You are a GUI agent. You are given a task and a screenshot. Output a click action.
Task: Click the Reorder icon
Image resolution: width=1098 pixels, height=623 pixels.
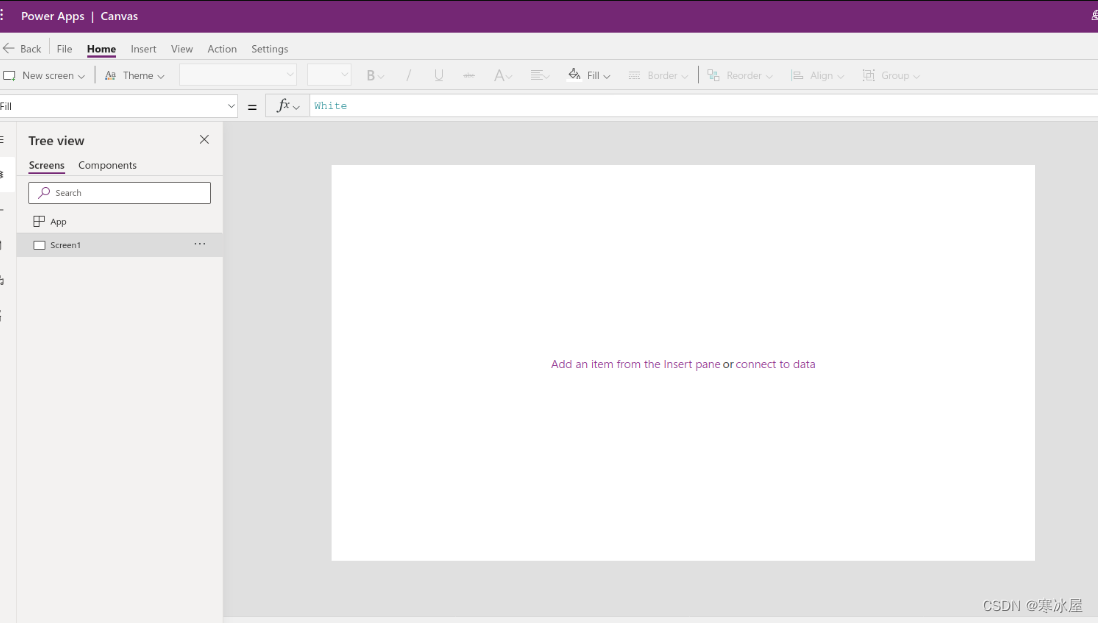tap(714, 75)
